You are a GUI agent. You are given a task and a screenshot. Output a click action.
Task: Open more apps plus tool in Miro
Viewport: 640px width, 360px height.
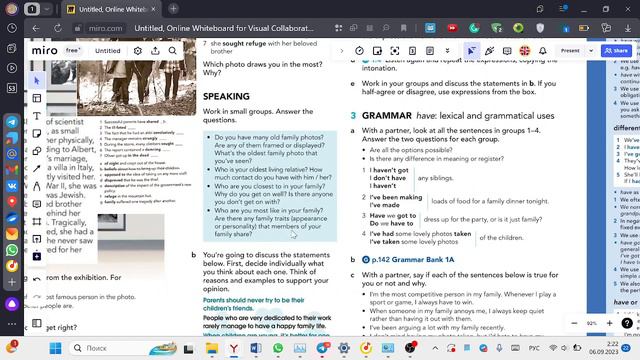pyautogui.click(x=37, y=256)
